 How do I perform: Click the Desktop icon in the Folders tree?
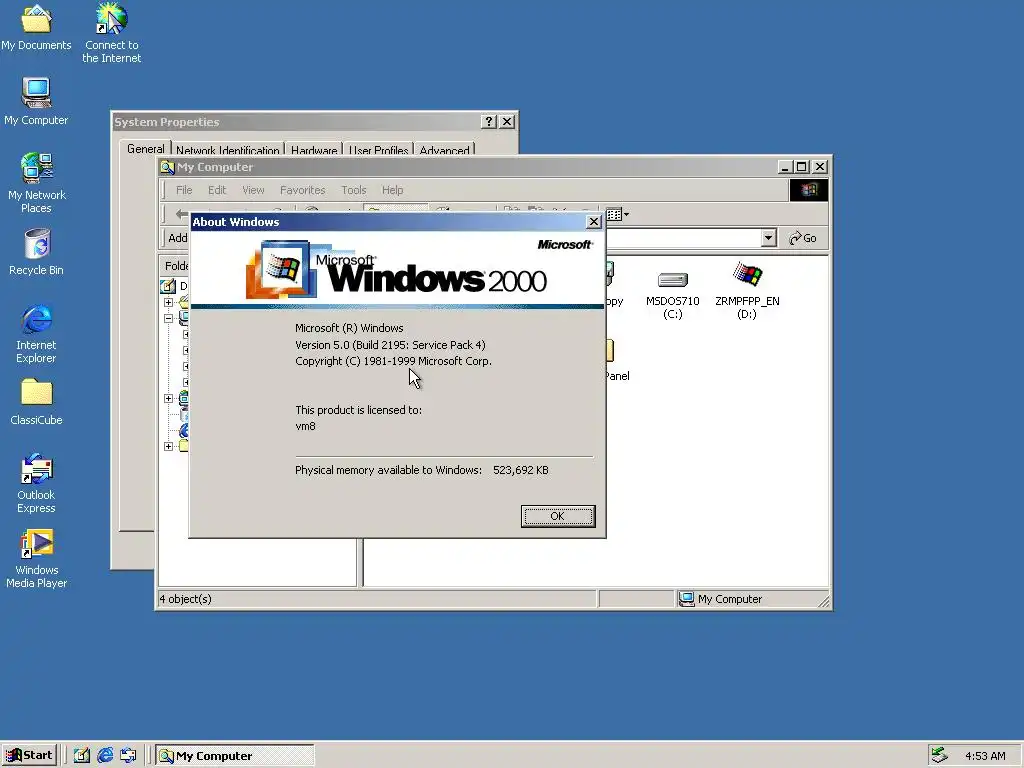[x=168, y=286]
